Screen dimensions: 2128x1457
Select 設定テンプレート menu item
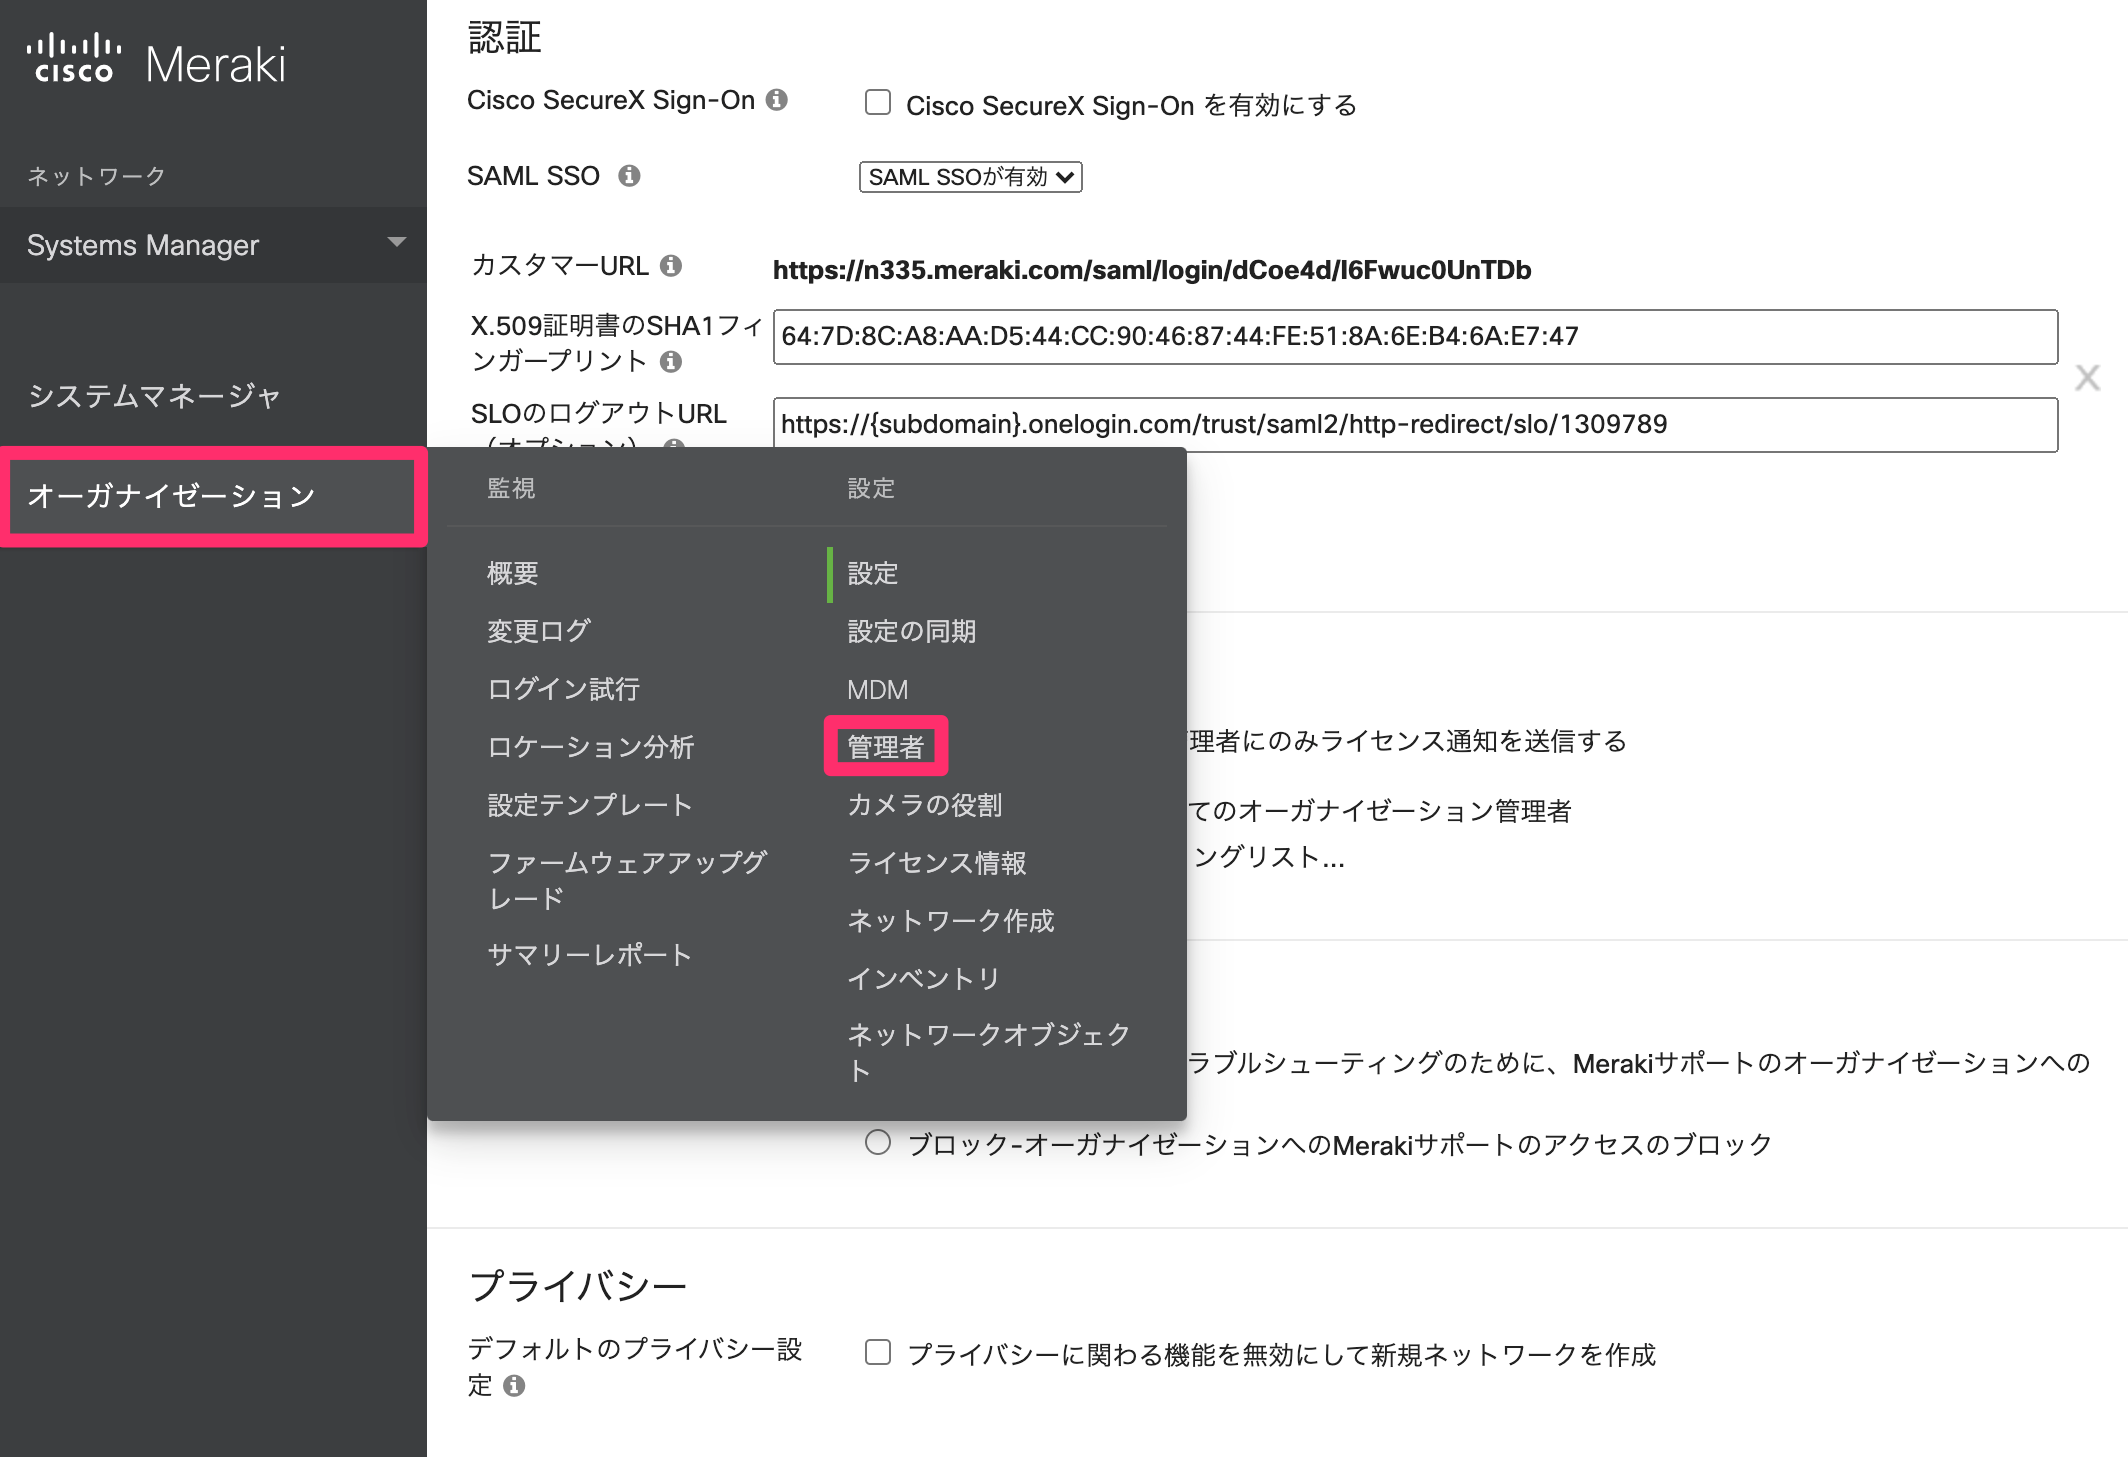[x=590, y=805]
